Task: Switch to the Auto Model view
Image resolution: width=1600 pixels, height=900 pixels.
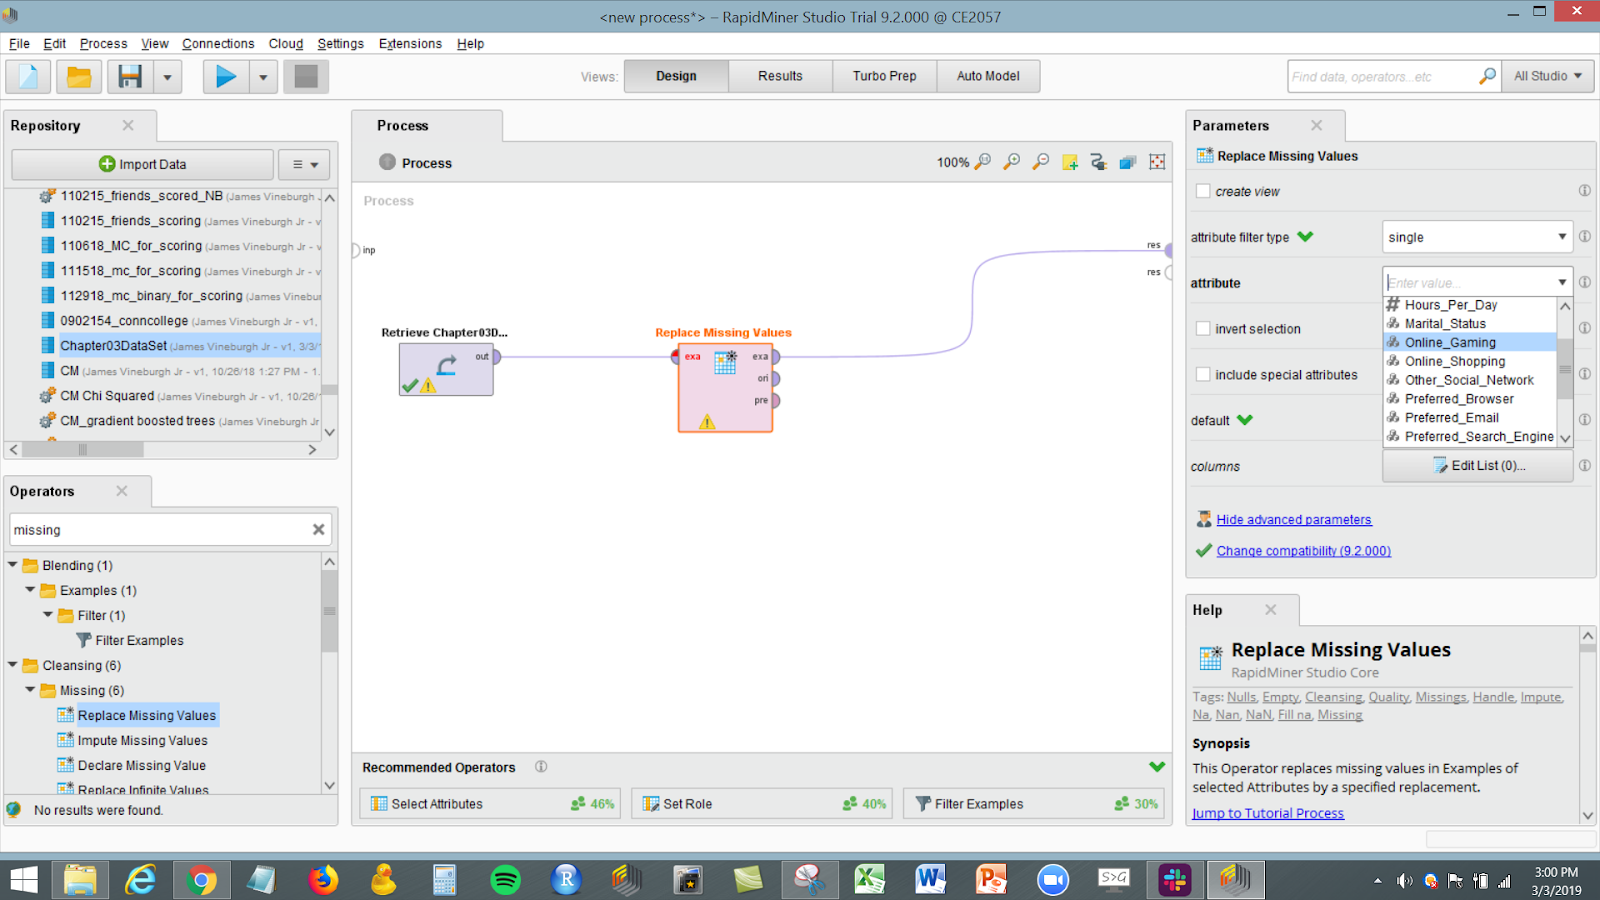Action: (x=988, y=76)
